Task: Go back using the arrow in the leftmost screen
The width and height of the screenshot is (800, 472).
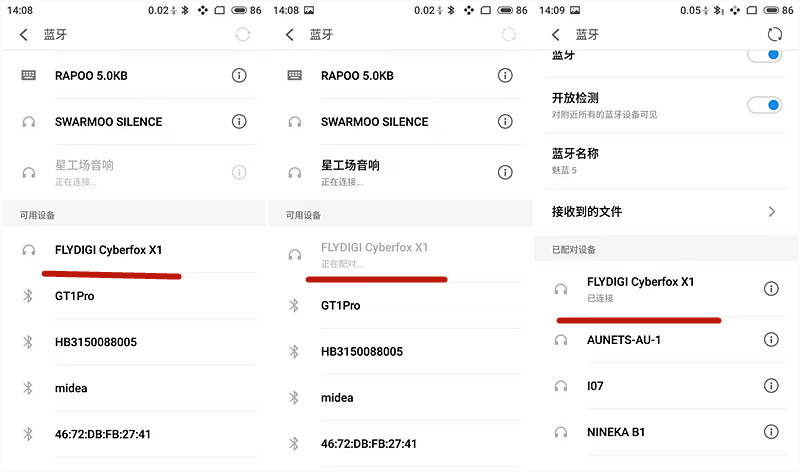Action: [x=23, y=34]
